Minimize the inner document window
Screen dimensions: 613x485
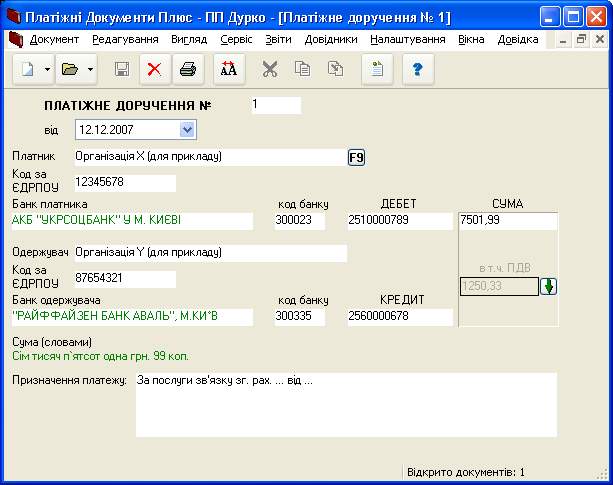click(563, 40)
